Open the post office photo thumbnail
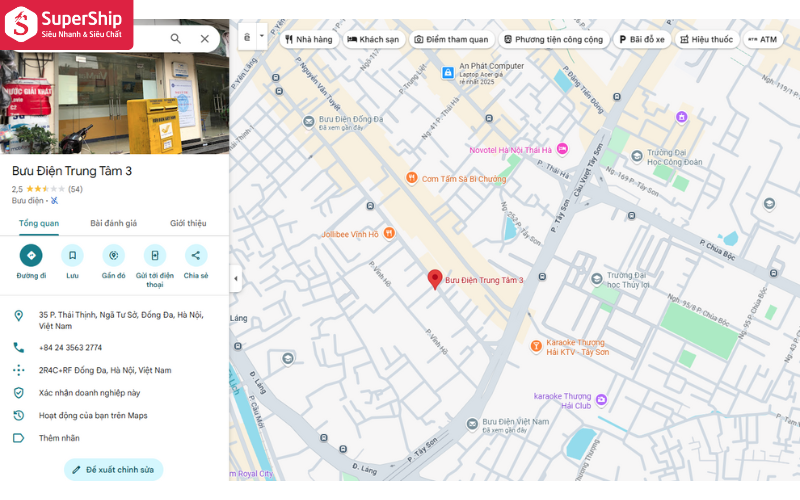The width and height of the screenshot is (800, 500). [114, 103]
